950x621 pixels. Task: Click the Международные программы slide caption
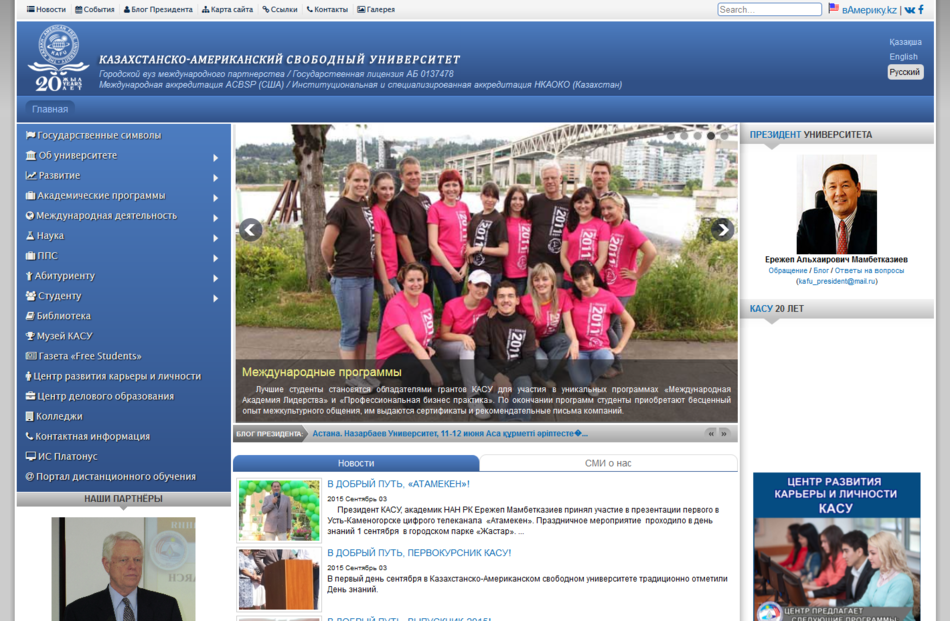tap(322, 372)
